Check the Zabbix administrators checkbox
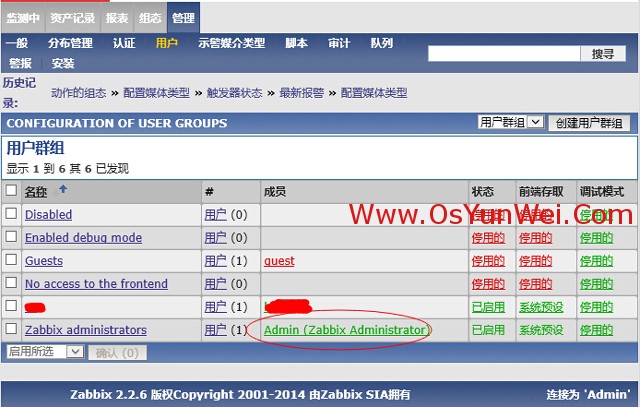The width and height of the screenshot is (640, 407). tap(11, 329)
